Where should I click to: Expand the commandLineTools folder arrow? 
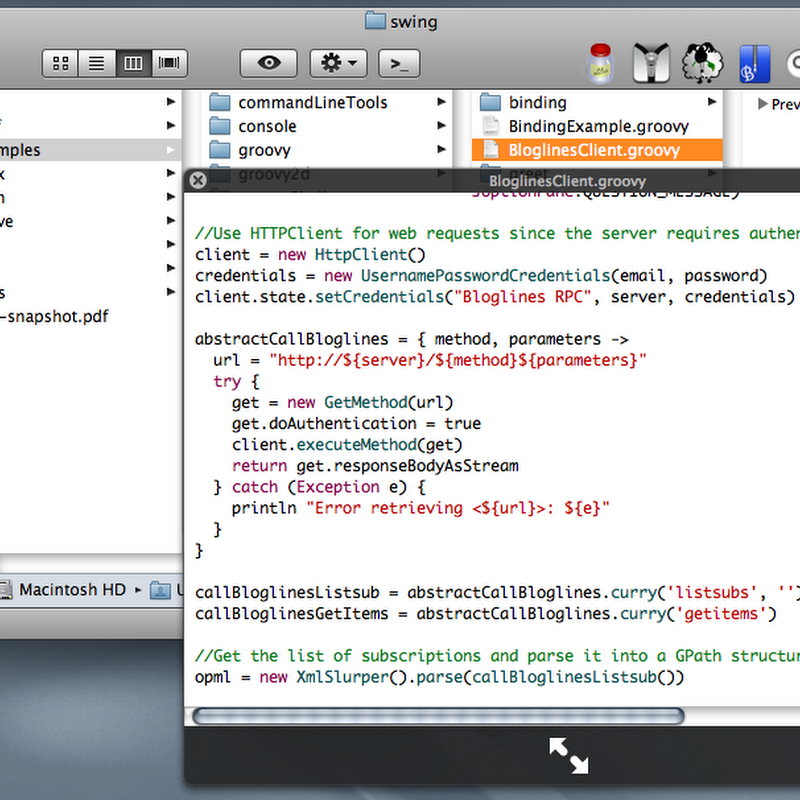tap(441, 102)
